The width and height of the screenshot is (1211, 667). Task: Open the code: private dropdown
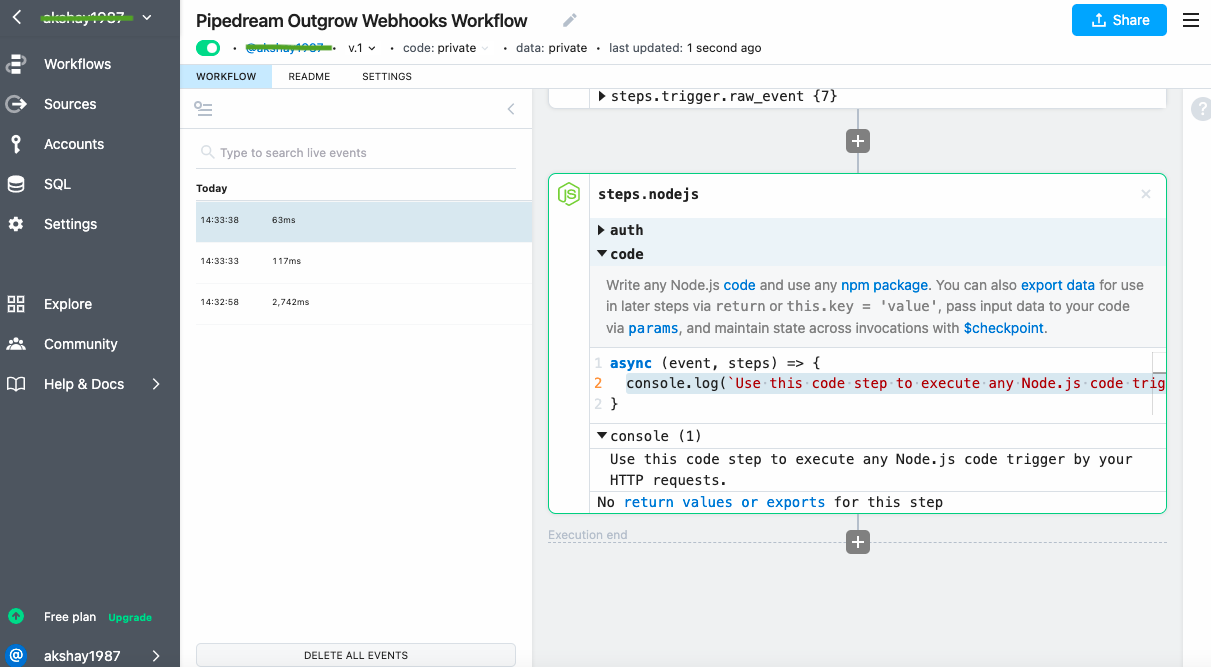pos(446,48)
